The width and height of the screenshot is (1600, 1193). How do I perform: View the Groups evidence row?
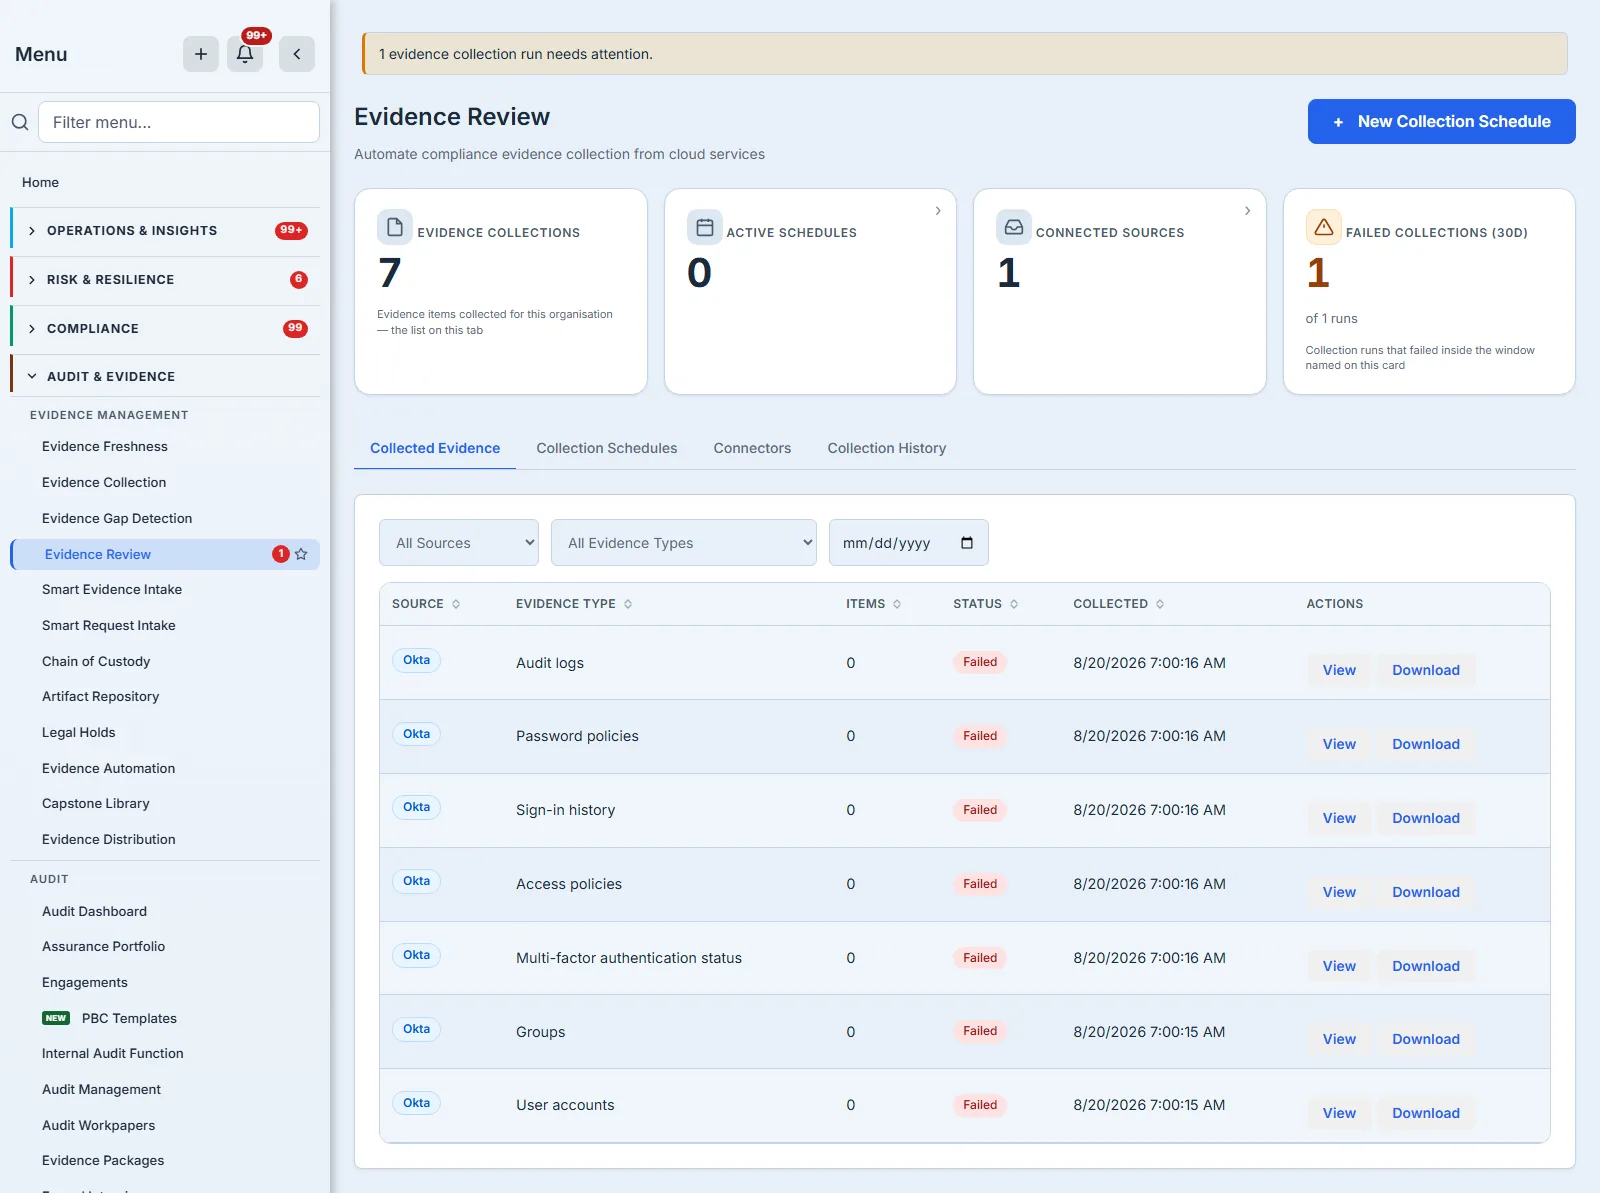pos(1339,1039)
